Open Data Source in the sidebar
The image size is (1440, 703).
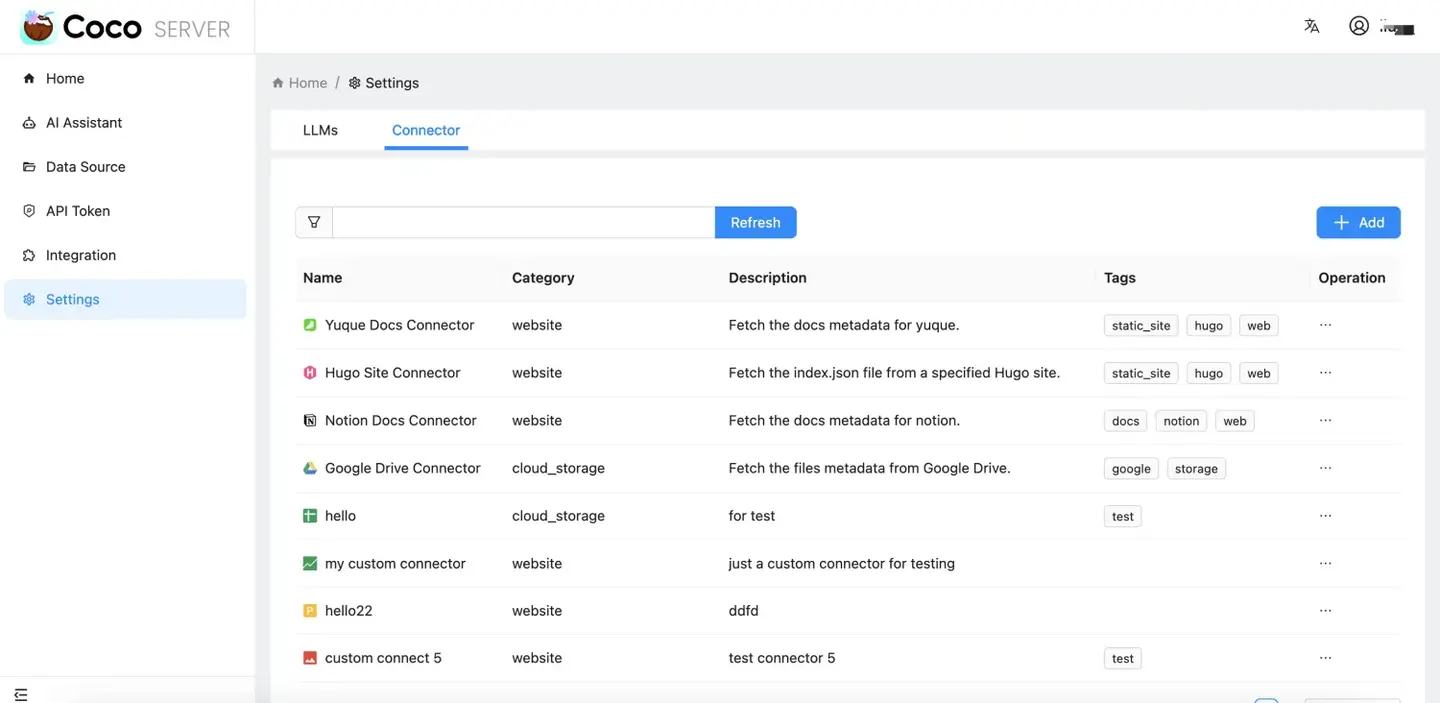tap(125, 167)
